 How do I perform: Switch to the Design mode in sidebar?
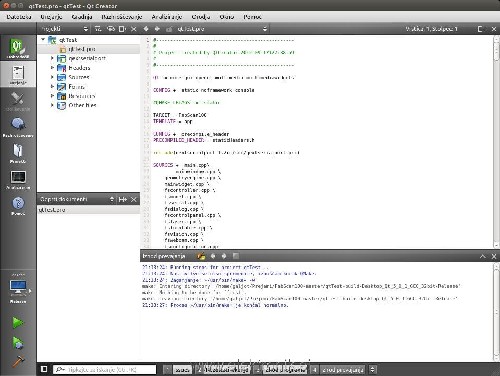(x=18, y=101)
